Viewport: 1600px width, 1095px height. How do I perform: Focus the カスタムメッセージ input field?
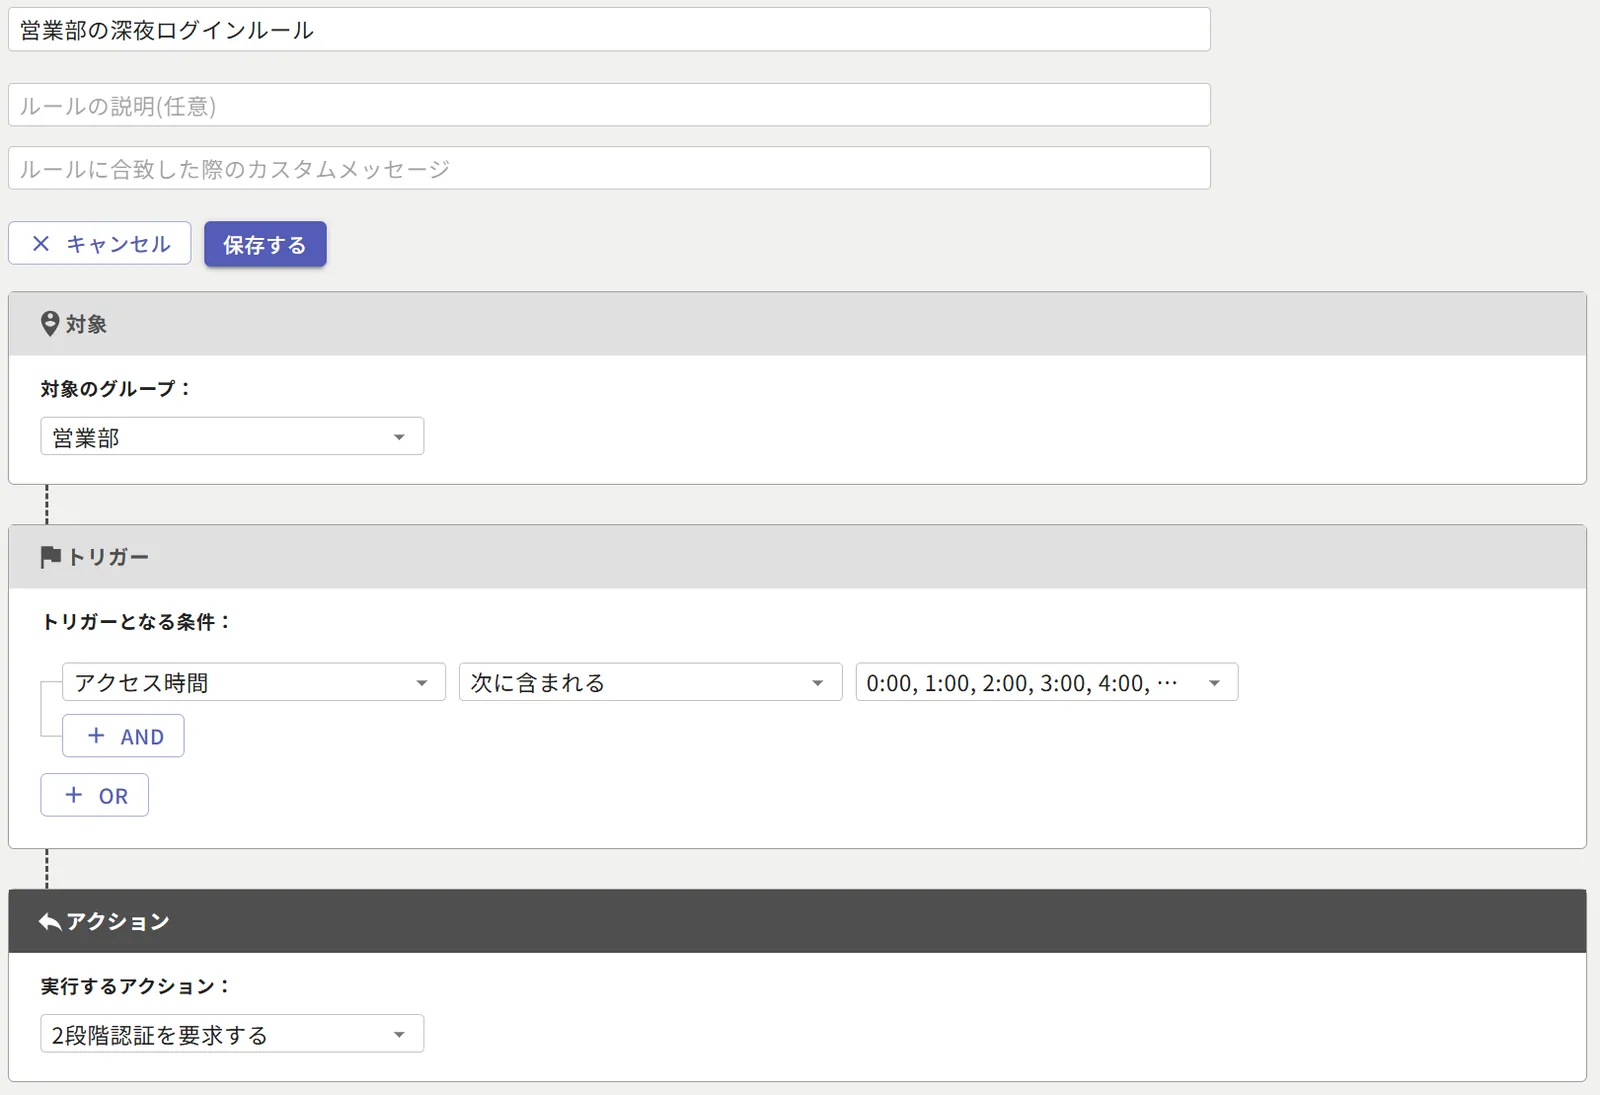[609, 168]
